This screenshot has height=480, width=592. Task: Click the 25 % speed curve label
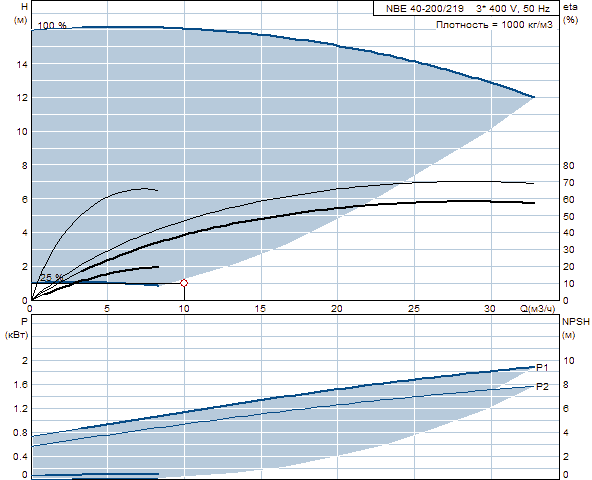[x=52, y=278]
